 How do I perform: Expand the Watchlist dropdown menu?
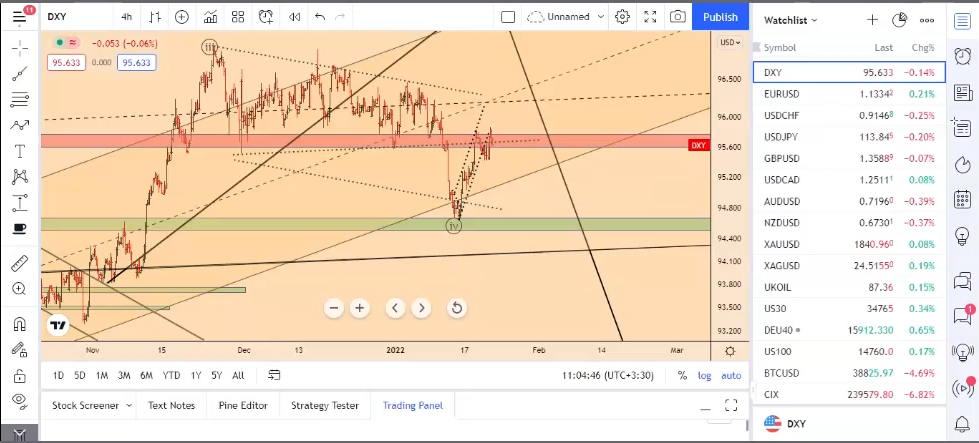pyautogui.click(x=791, y=20)
